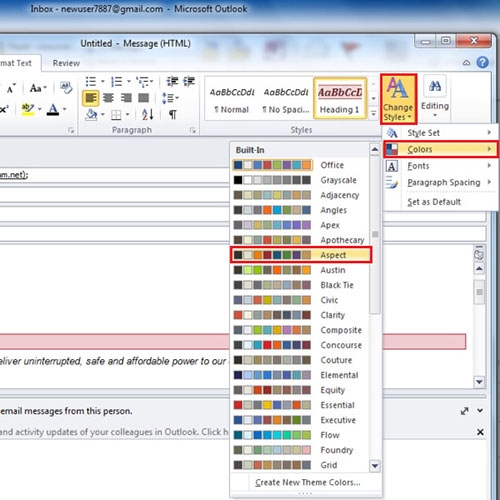The image size is (500, 500).
Task: Select the Grid color theme
Action: coord(300,465)
